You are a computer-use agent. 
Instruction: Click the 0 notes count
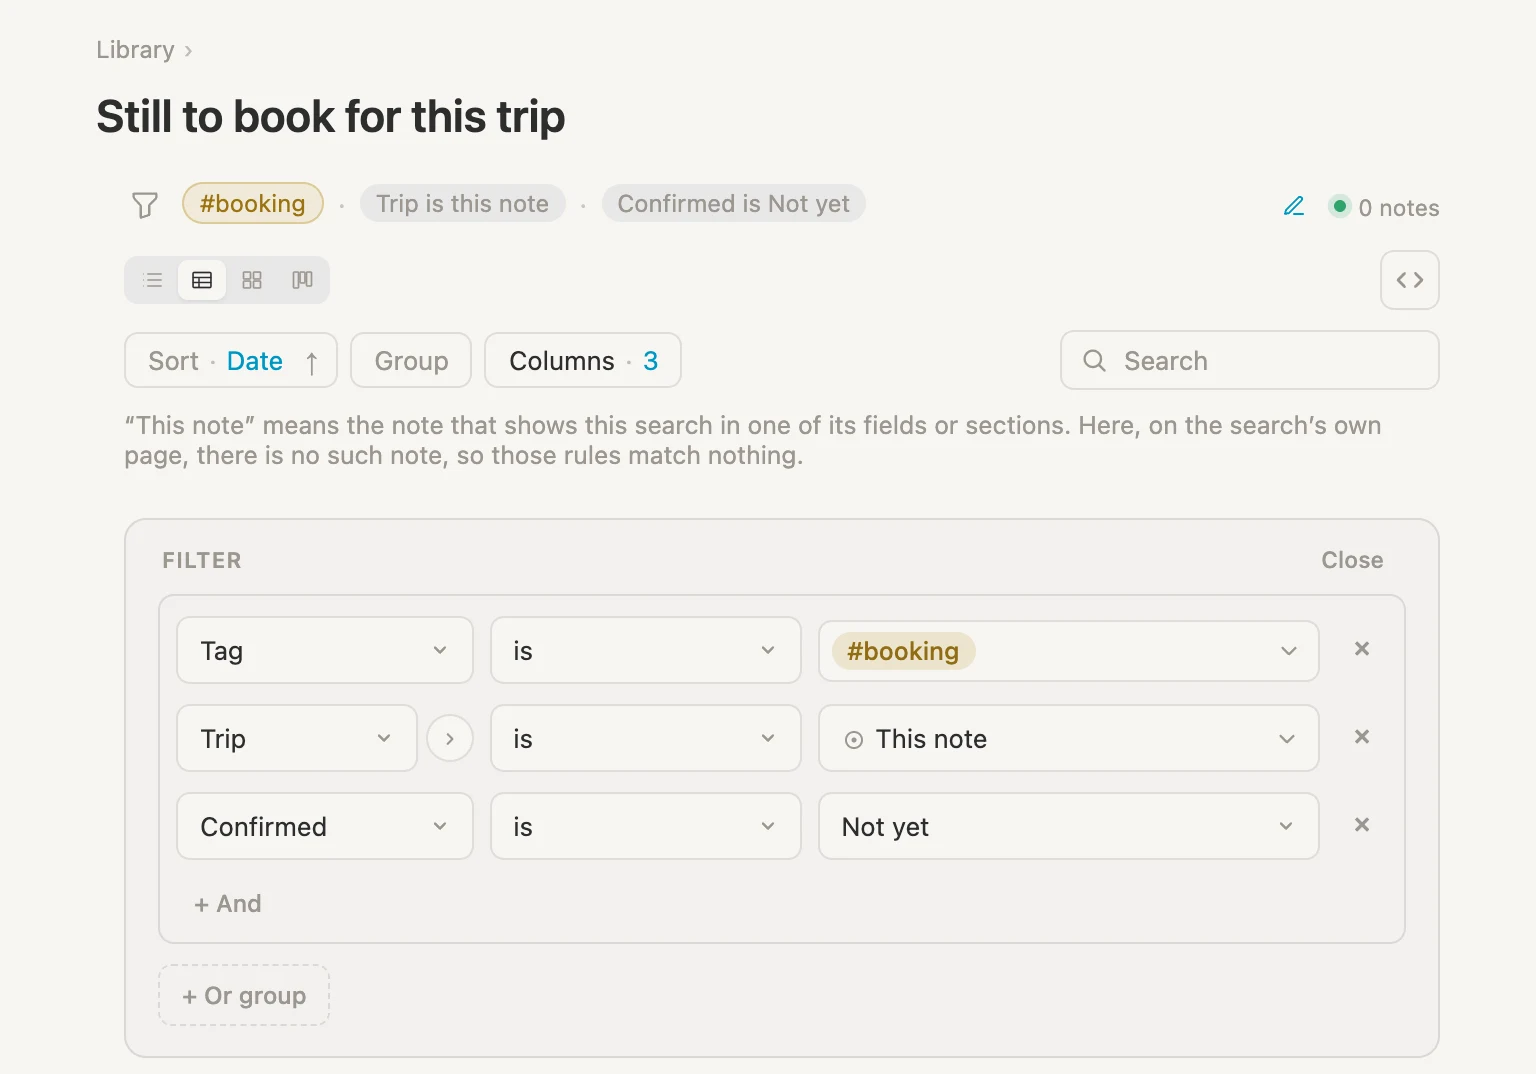tap(1399, 208)
